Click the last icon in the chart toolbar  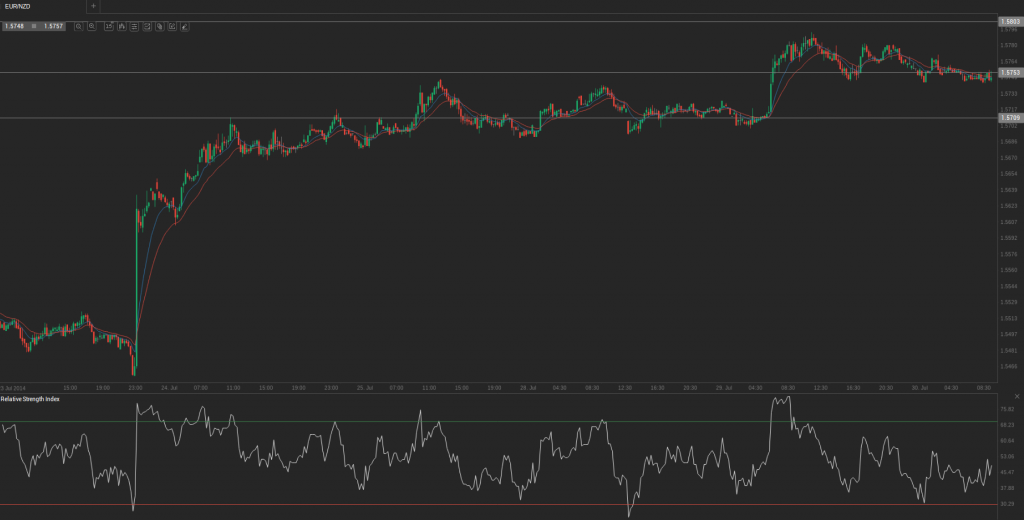[185, 26]
